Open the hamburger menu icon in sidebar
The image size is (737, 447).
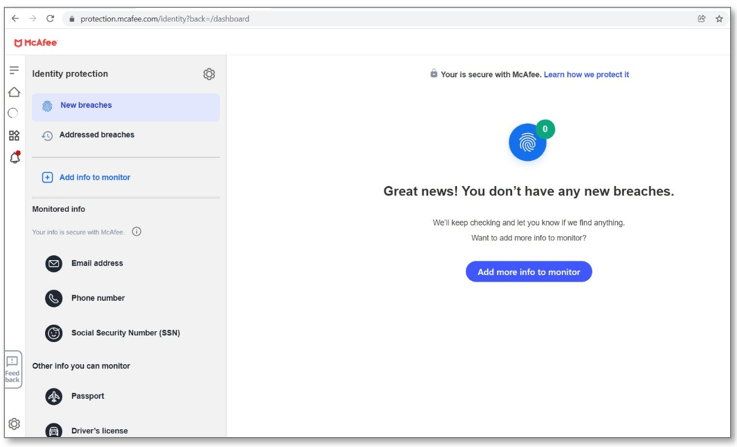click(14, 70)
